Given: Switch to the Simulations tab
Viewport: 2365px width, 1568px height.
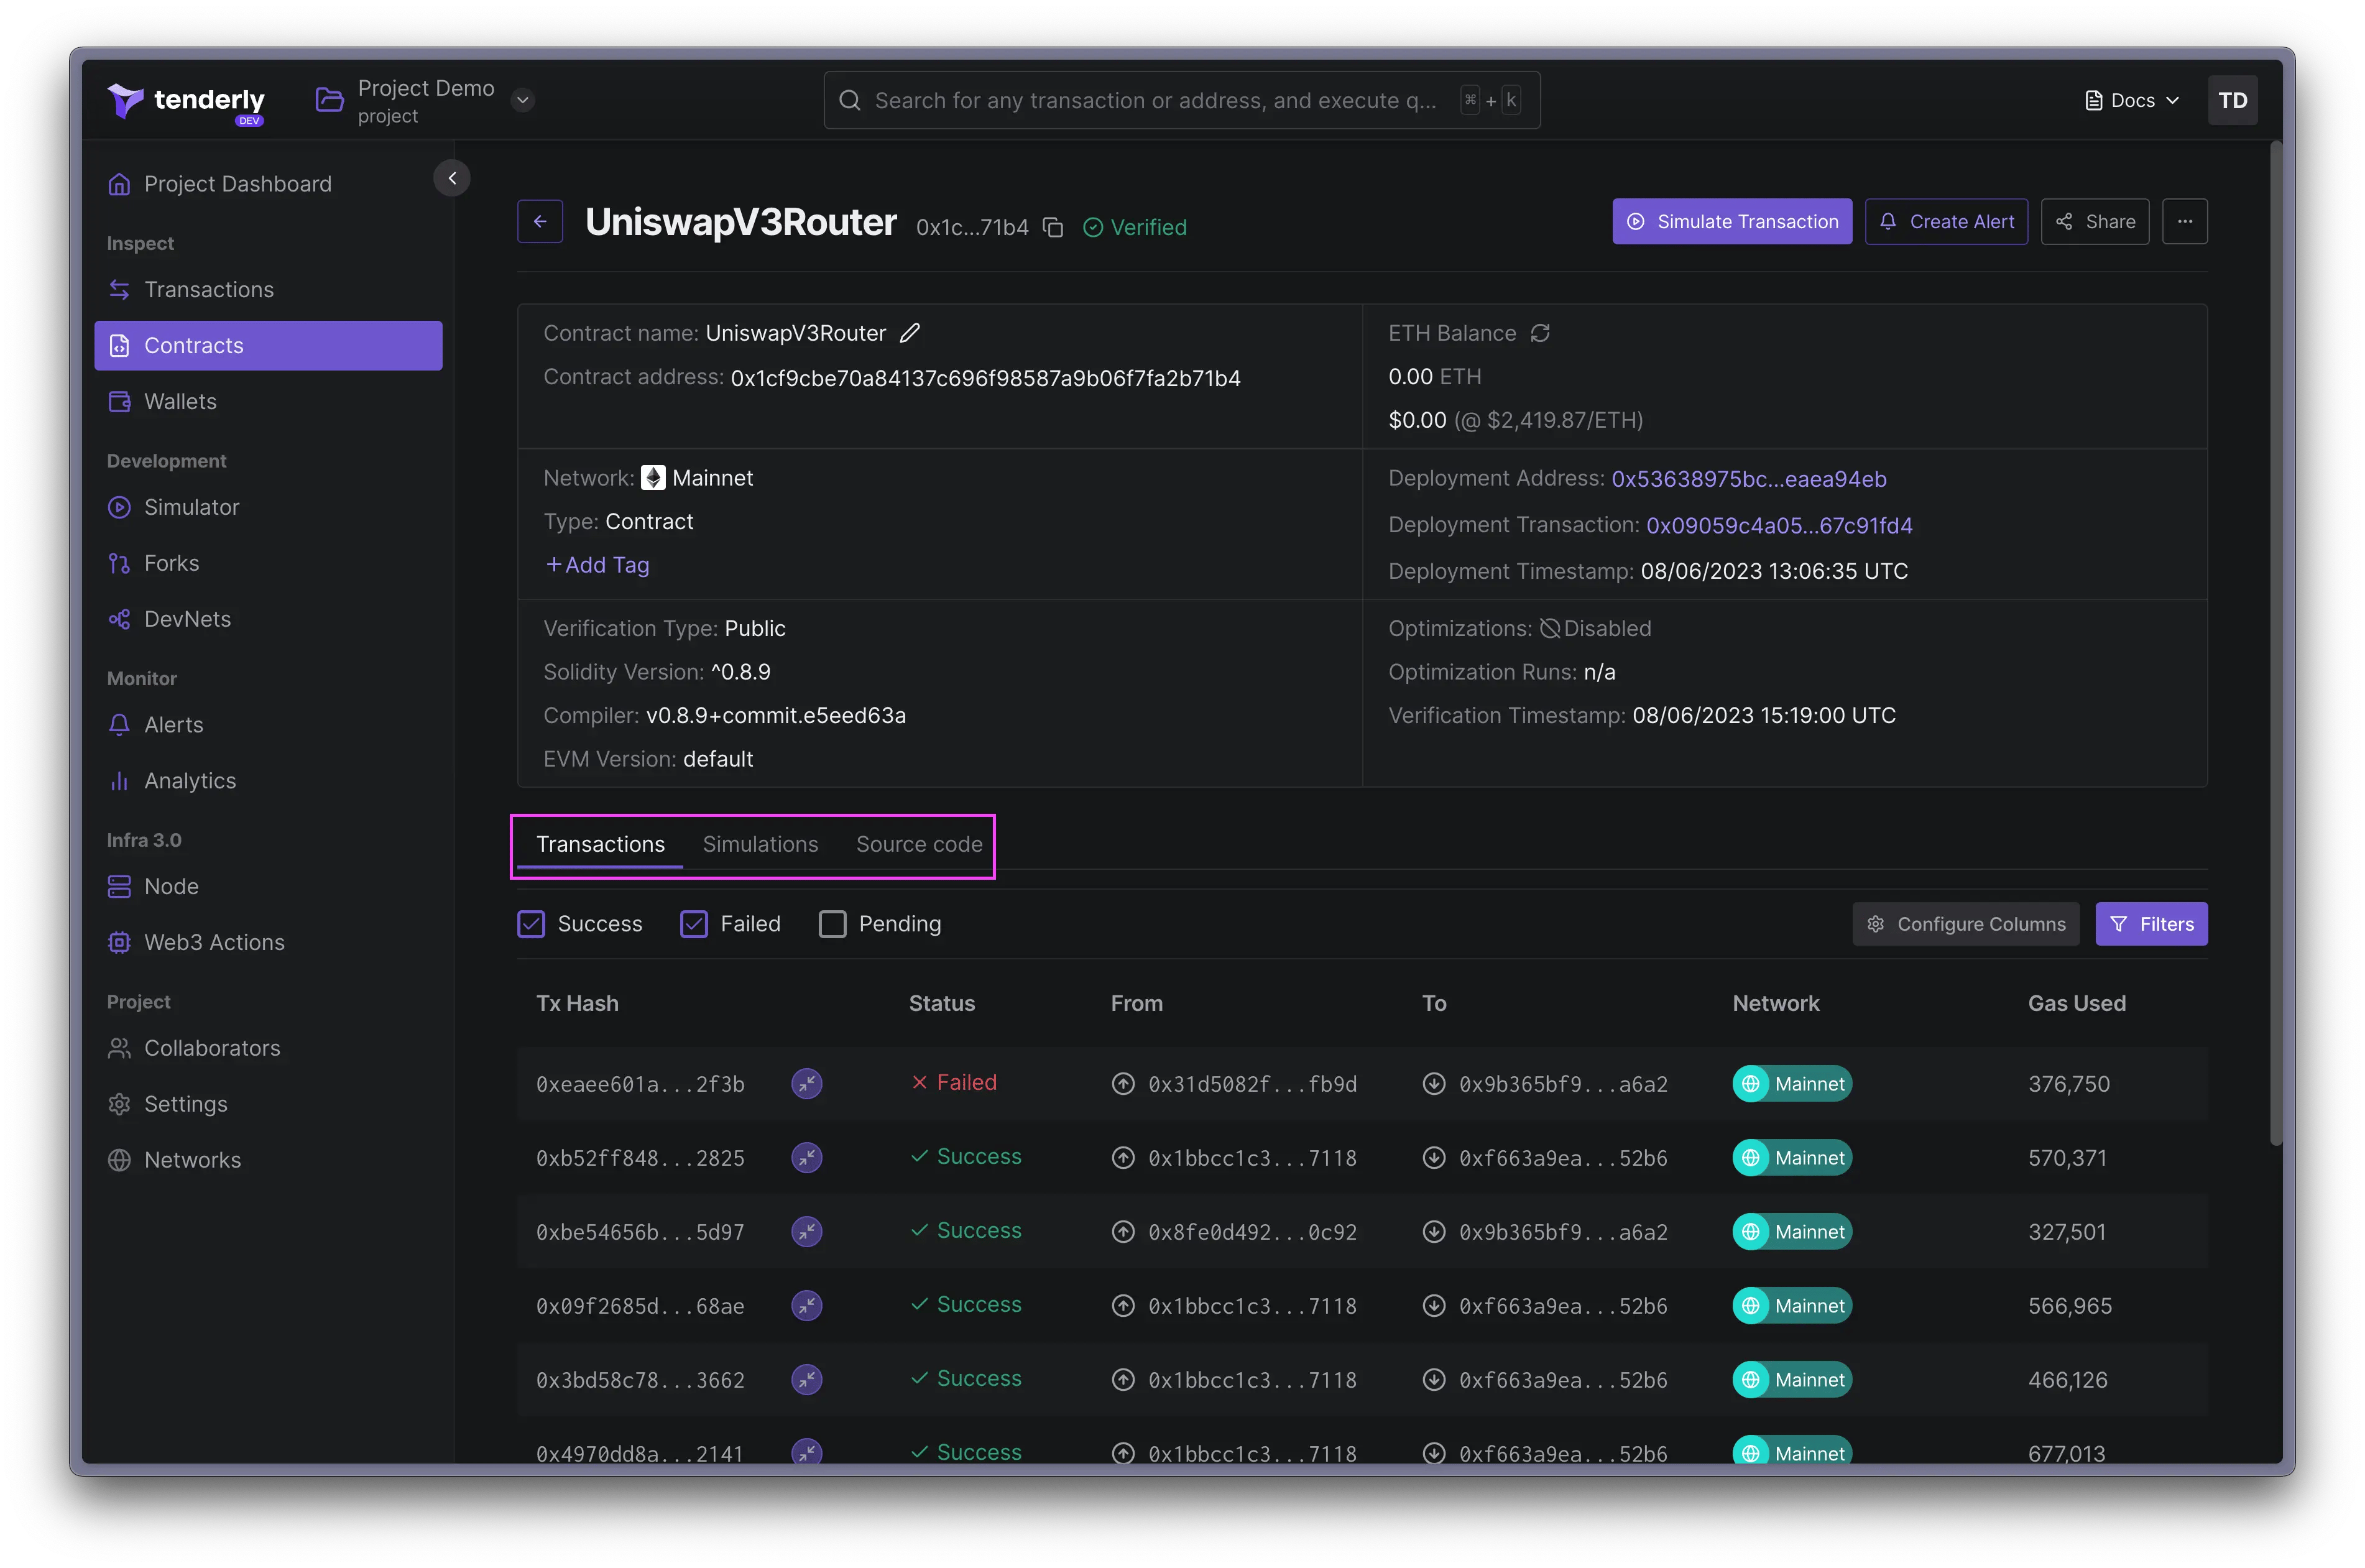Looking at the screenshot, I should pyautogui.click(x=760, y=844).
